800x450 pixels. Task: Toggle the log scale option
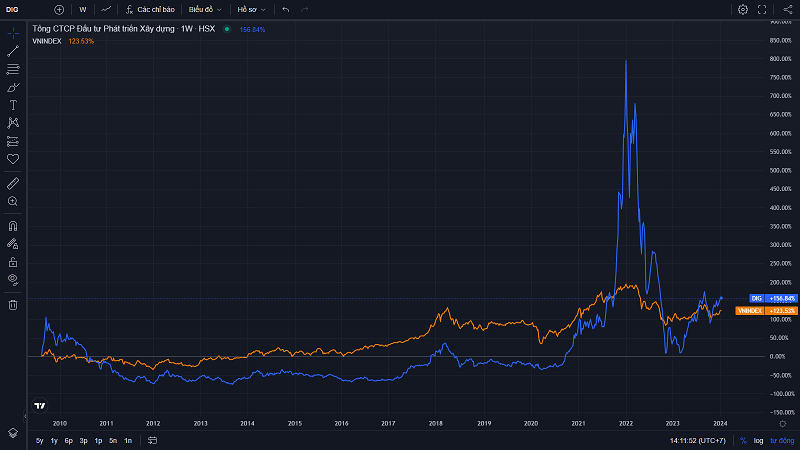tap(758, 440)
